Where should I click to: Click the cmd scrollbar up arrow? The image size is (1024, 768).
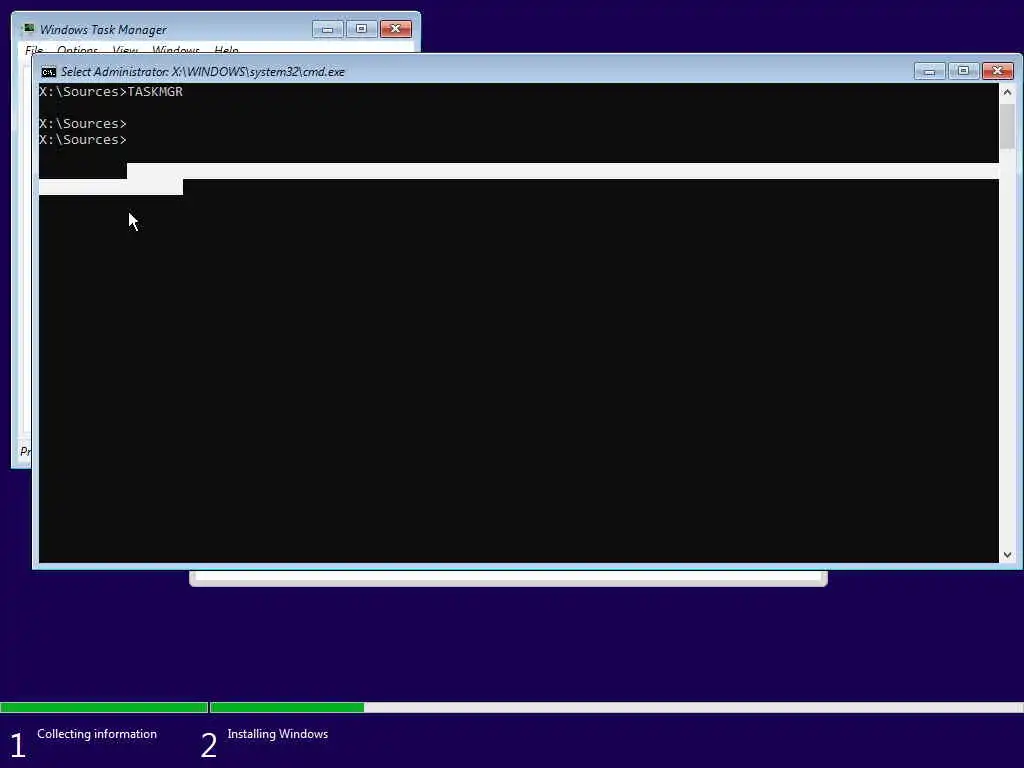point(1007,92)
